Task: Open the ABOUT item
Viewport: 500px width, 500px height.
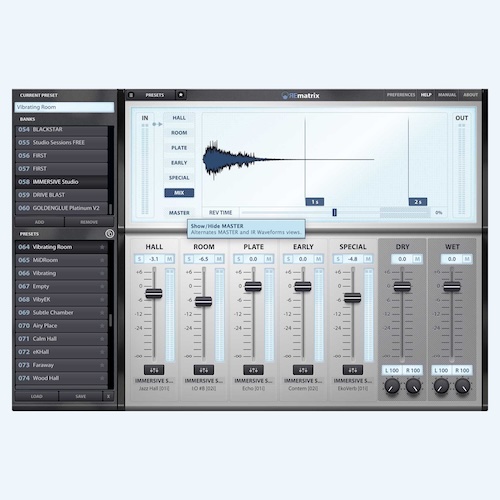Action: (x=470, y=95)
